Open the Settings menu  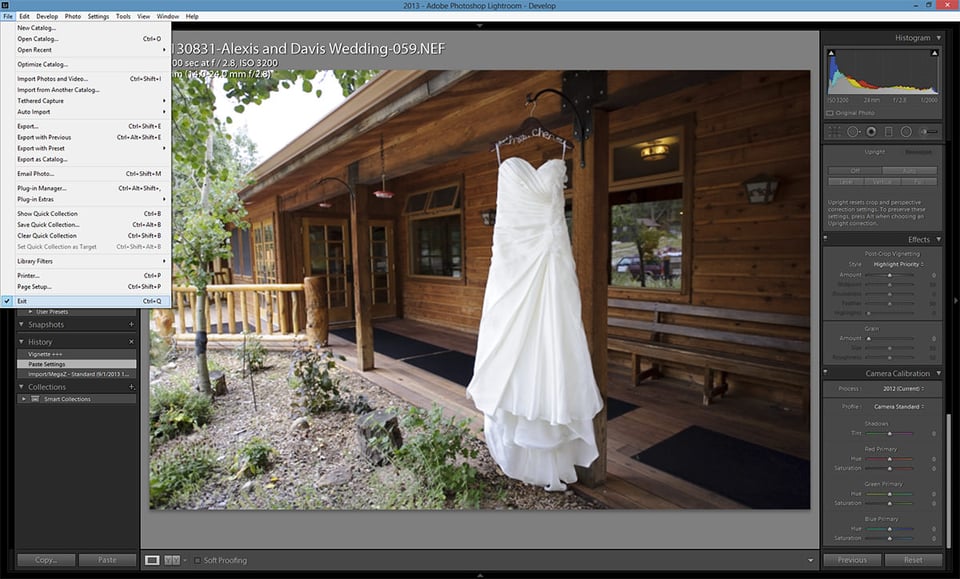pos(98,16)
